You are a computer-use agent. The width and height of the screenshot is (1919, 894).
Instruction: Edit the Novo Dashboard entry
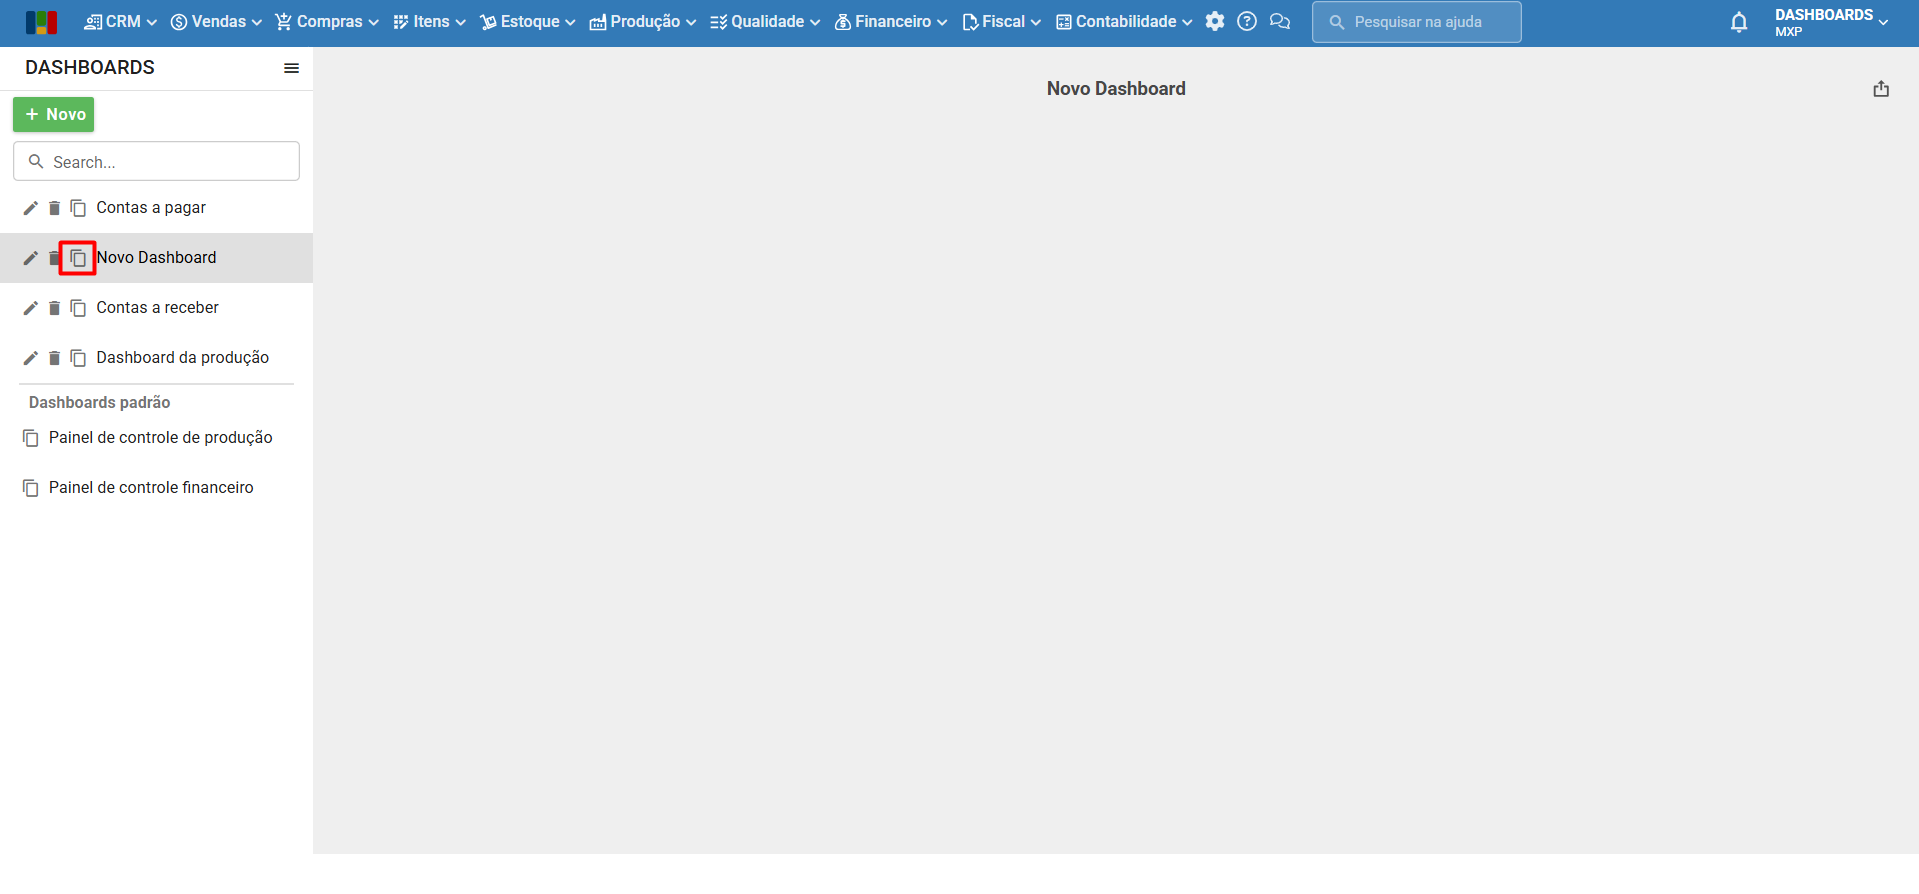click(31, 258)
